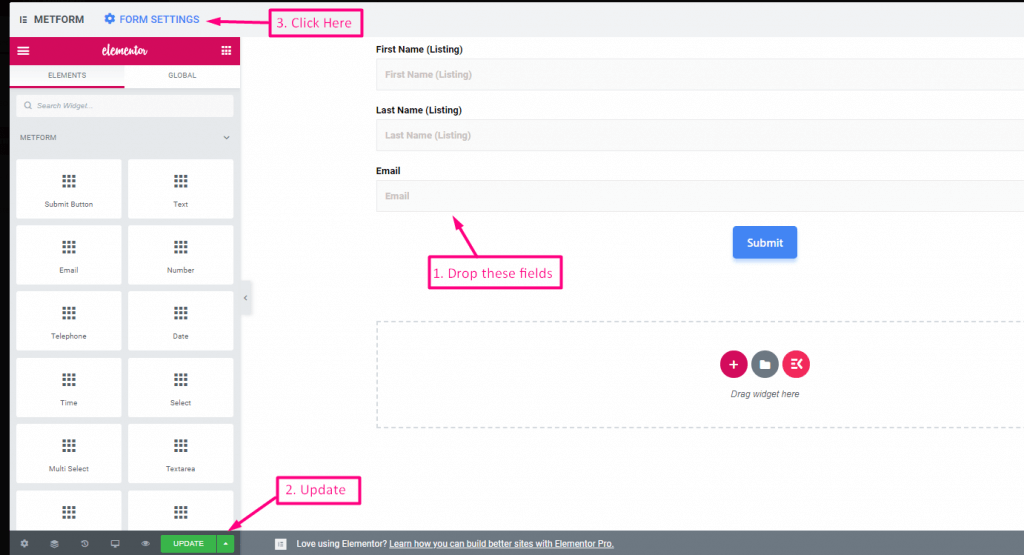
Task: Select the Select widget
Action: (180, 388)
